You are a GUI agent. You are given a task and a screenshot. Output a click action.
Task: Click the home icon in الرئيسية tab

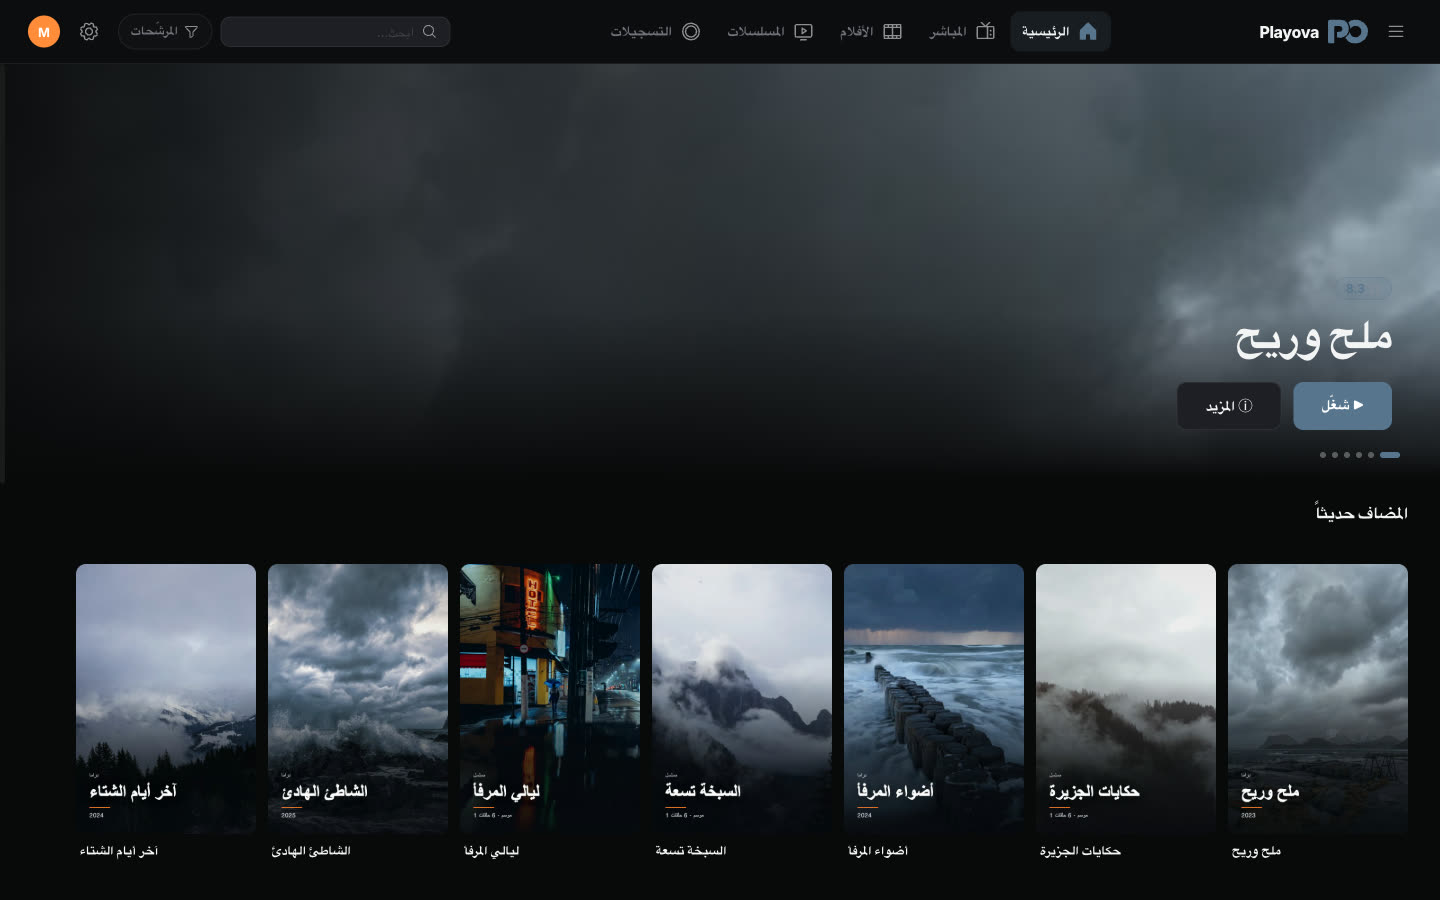pos(1088,32)
